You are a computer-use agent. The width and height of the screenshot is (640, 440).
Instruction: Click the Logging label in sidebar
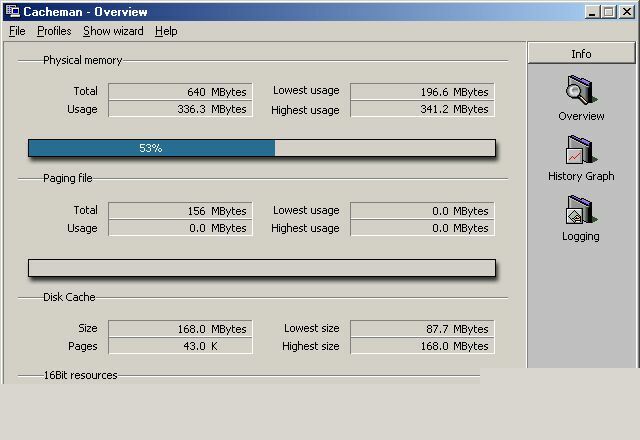(581, 236)
